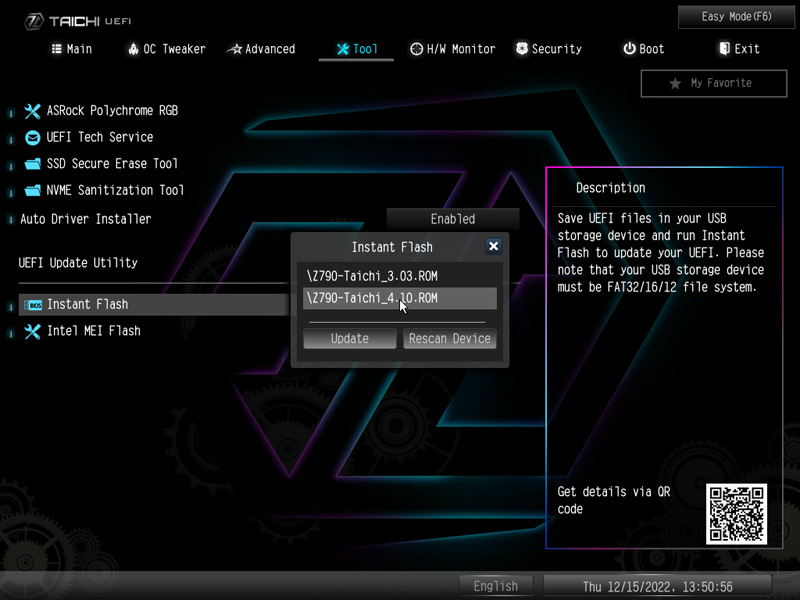The width and height of the screenshot is (800, 600).
Task: Click the OC Tweaker rocket icon
Action: pos(133,49)
